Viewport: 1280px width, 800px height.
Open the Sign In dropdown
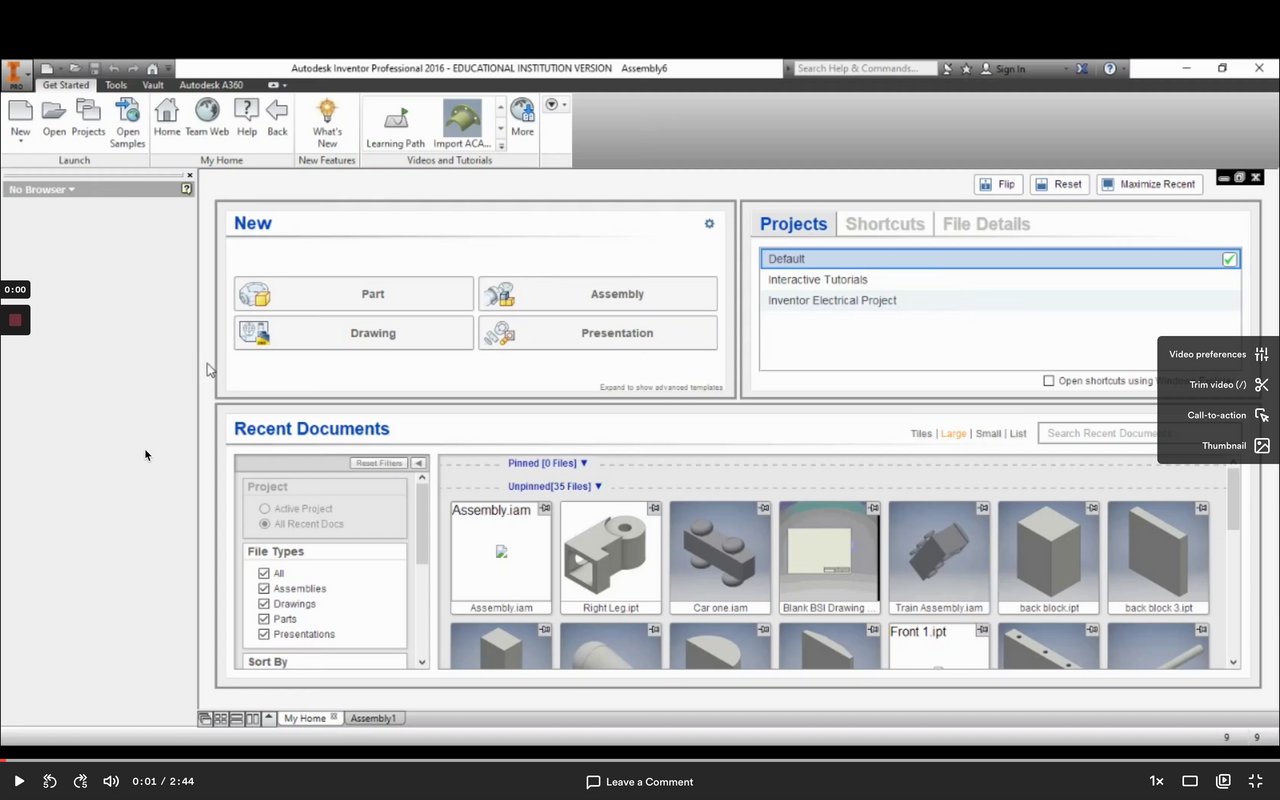click(x=1025, y=69)
